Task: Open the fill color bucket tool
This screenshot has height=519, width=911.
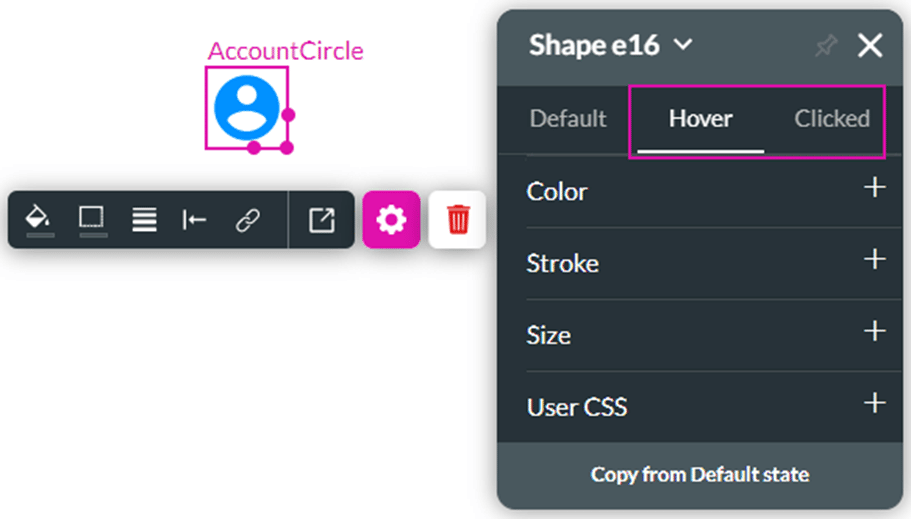Action: [38, 219]
